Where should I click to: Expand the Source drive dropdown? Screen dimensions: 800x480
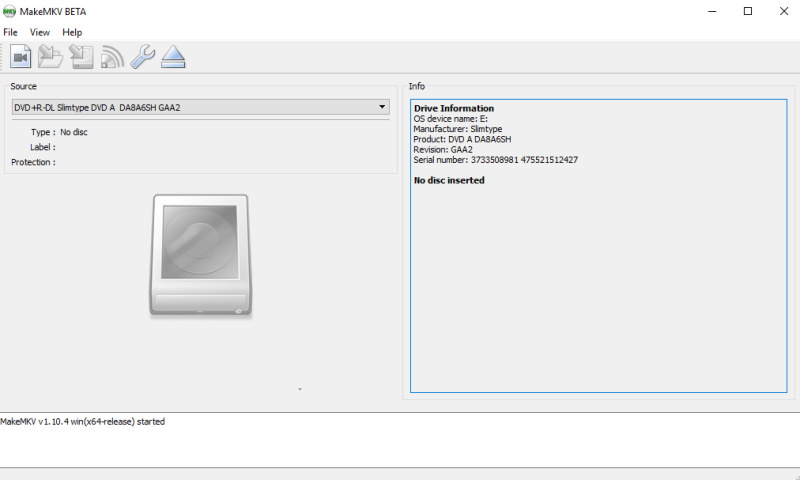coord(201,107)
